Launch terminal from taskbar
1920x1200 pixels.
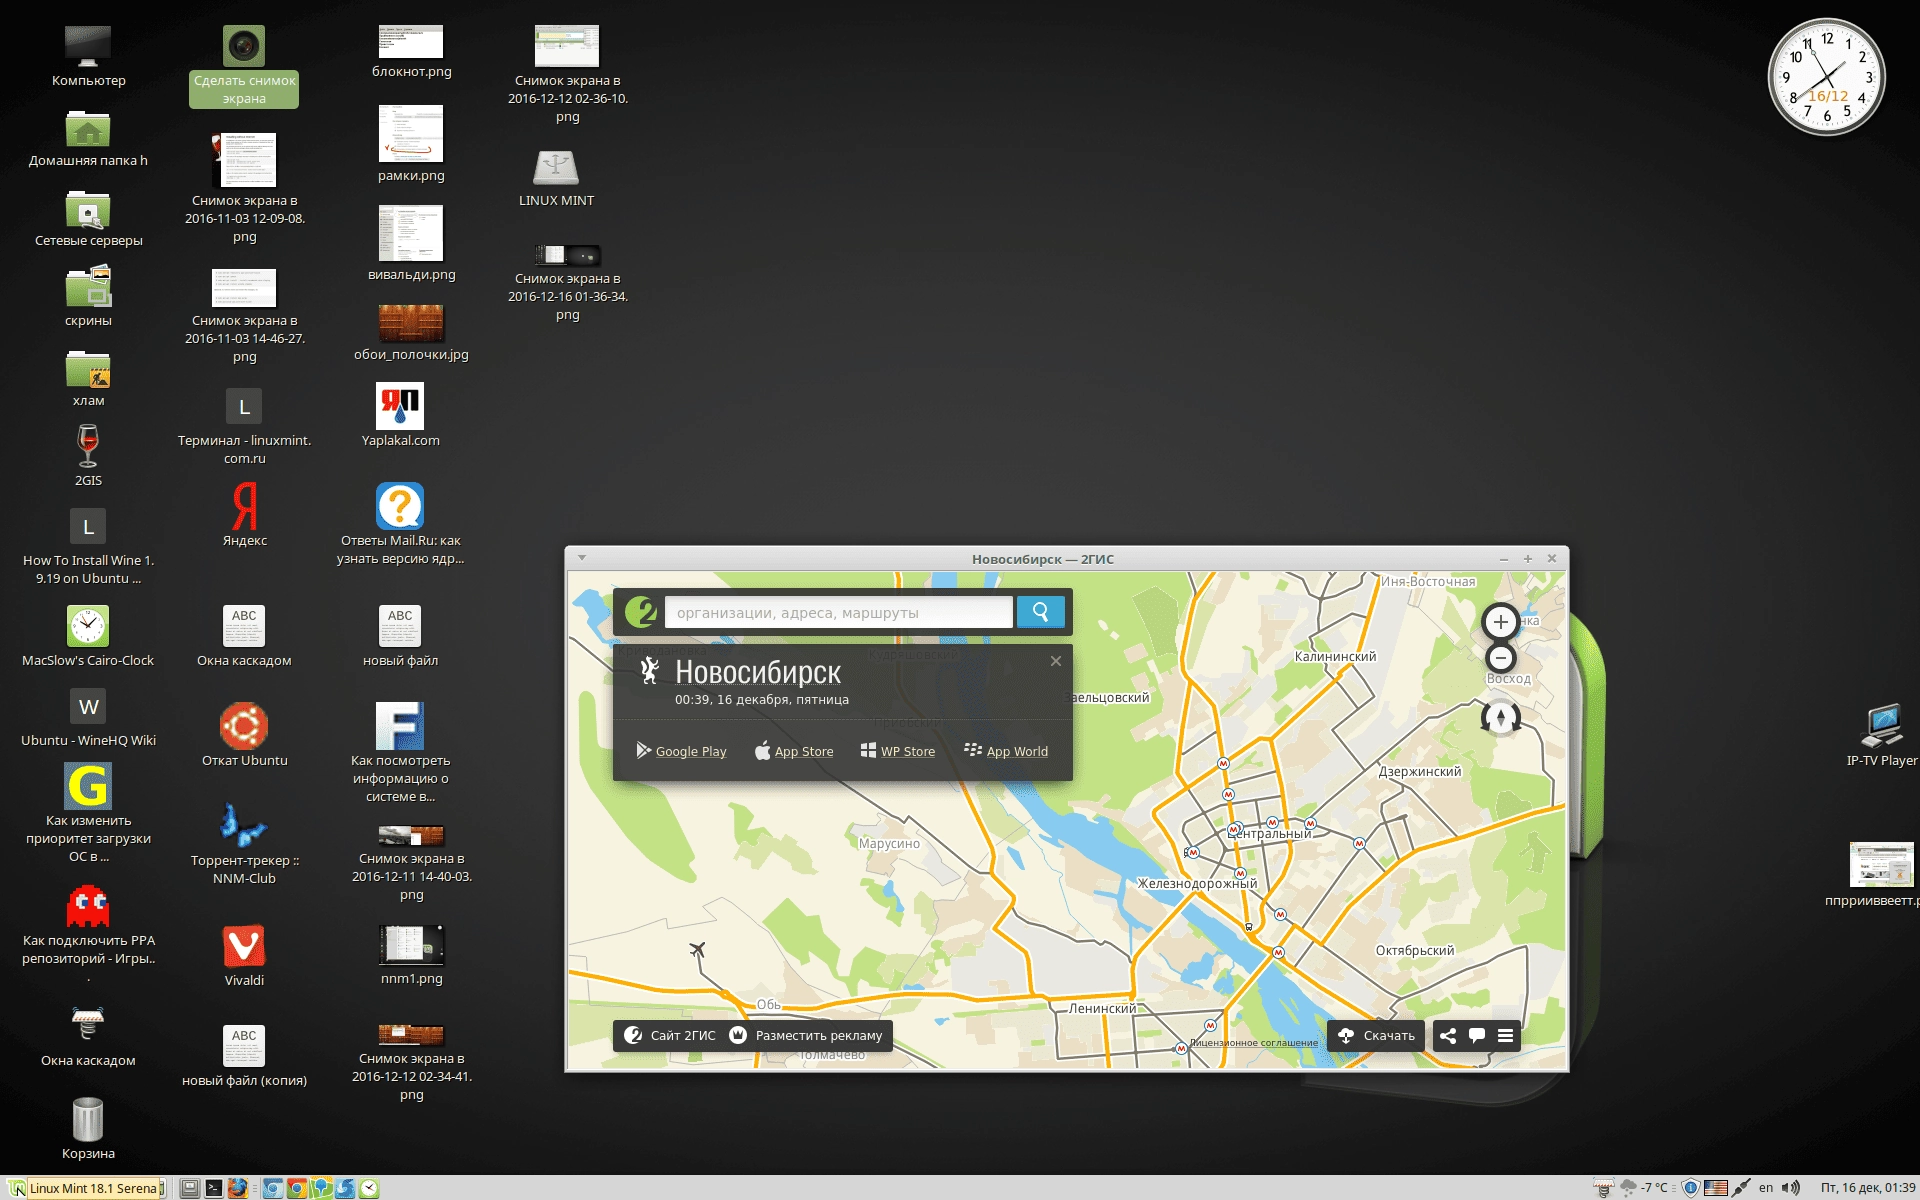(214, 1188)
